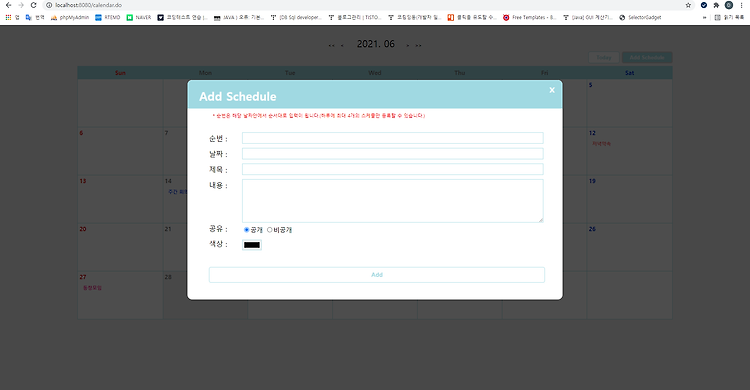750x390 pixels.
Task: Click the localhost:8080/calendar.do address bar
Action: (x=88, y=5)
